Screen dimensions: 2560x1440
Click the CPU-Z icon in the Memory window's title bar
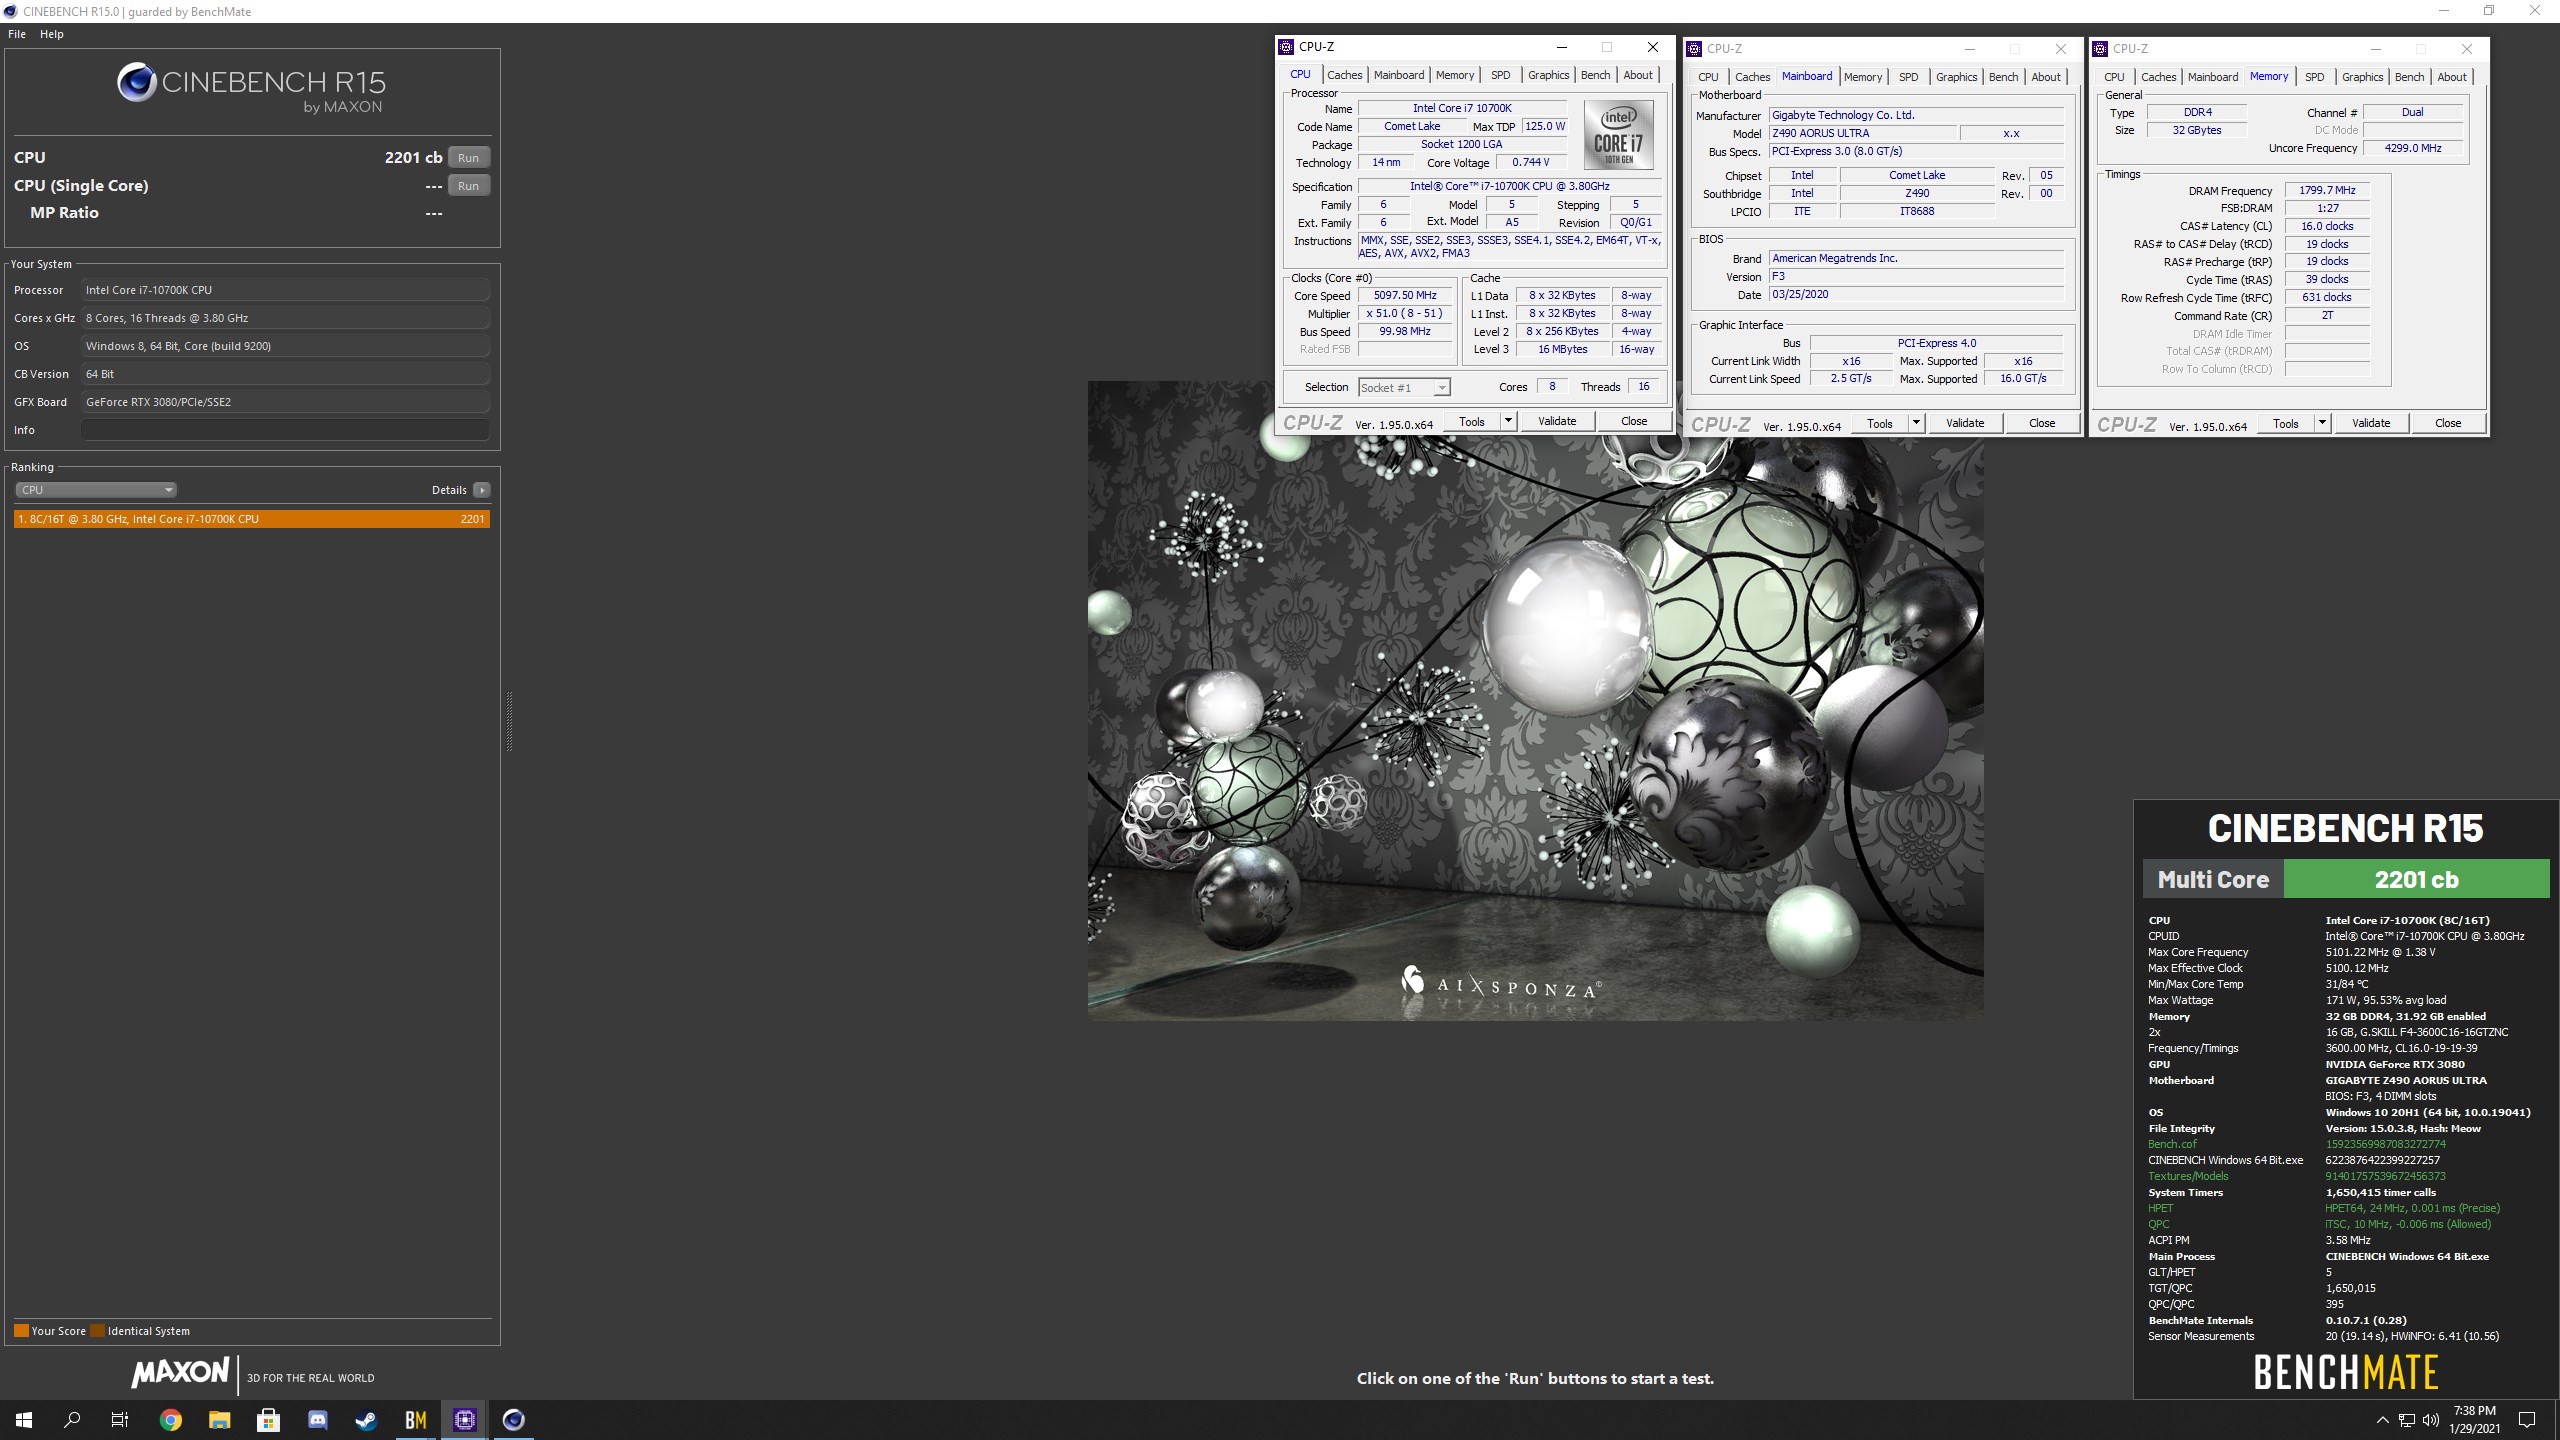[2101, 49]
